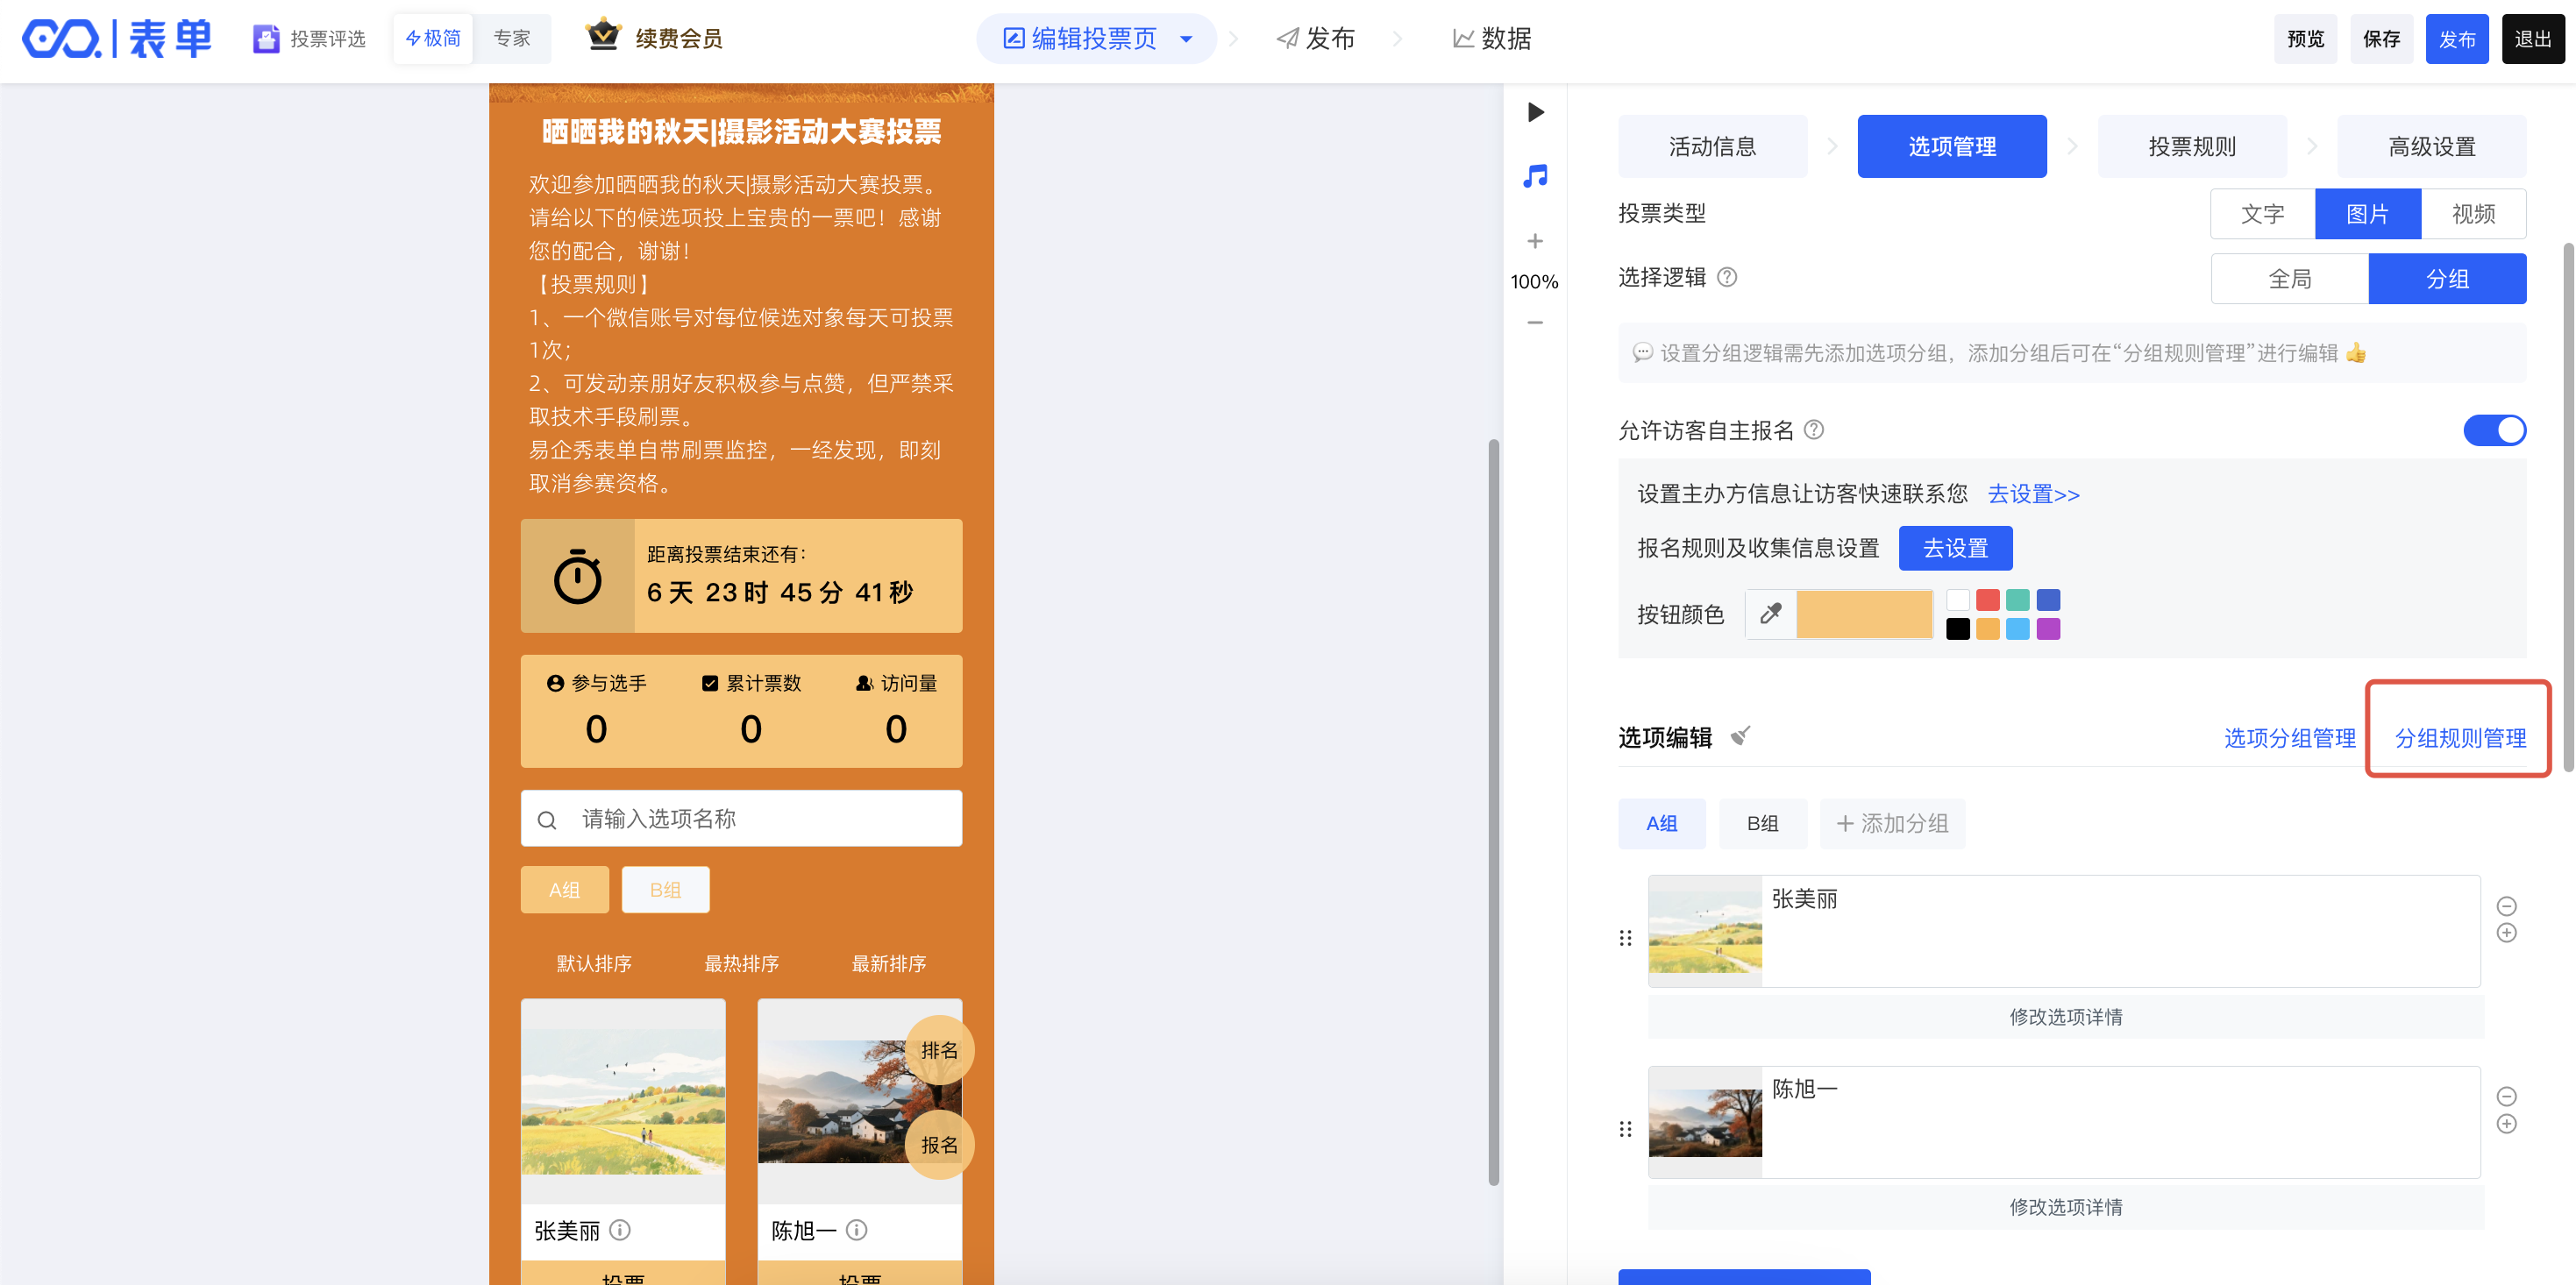Click help icon next to 选择逻辑
Screen dimensions: 2576x1285
pos(1727,277)
